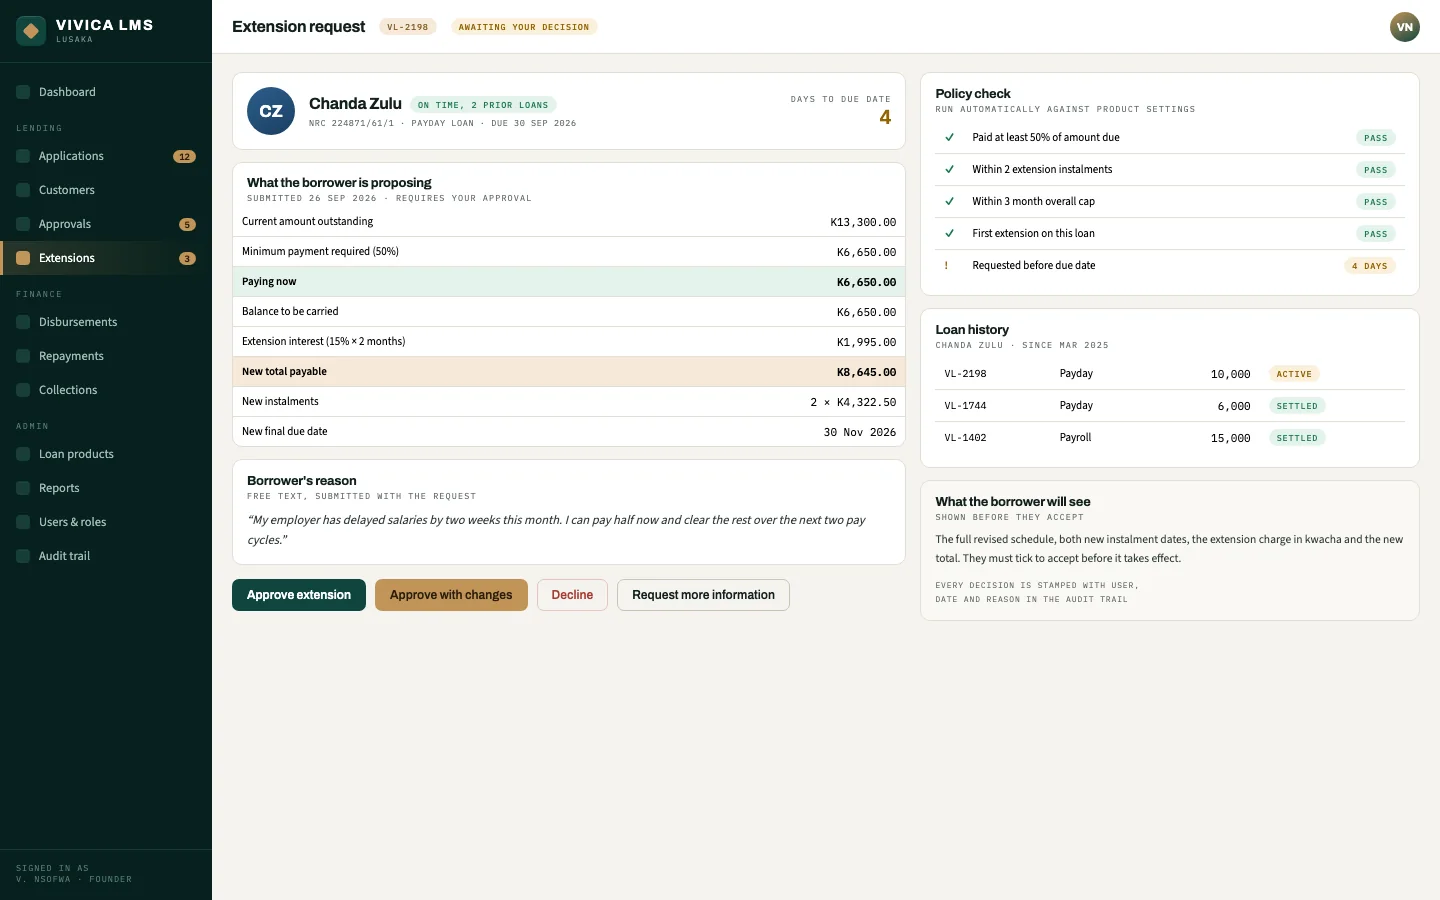Open Users & roles
The image size is (1440, 900).
(106, 522)
